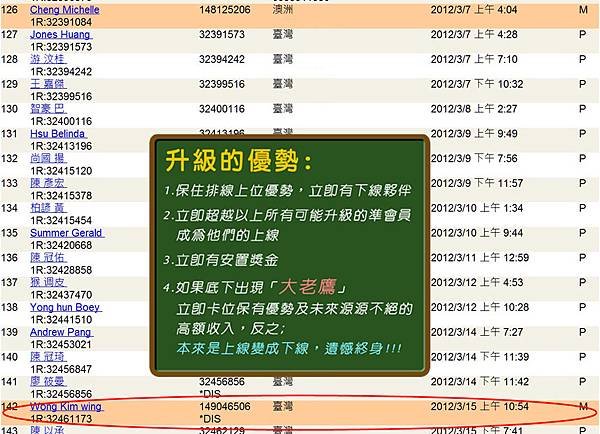Click row number 139
Screen dimensions: 600x434
[9, 332]
